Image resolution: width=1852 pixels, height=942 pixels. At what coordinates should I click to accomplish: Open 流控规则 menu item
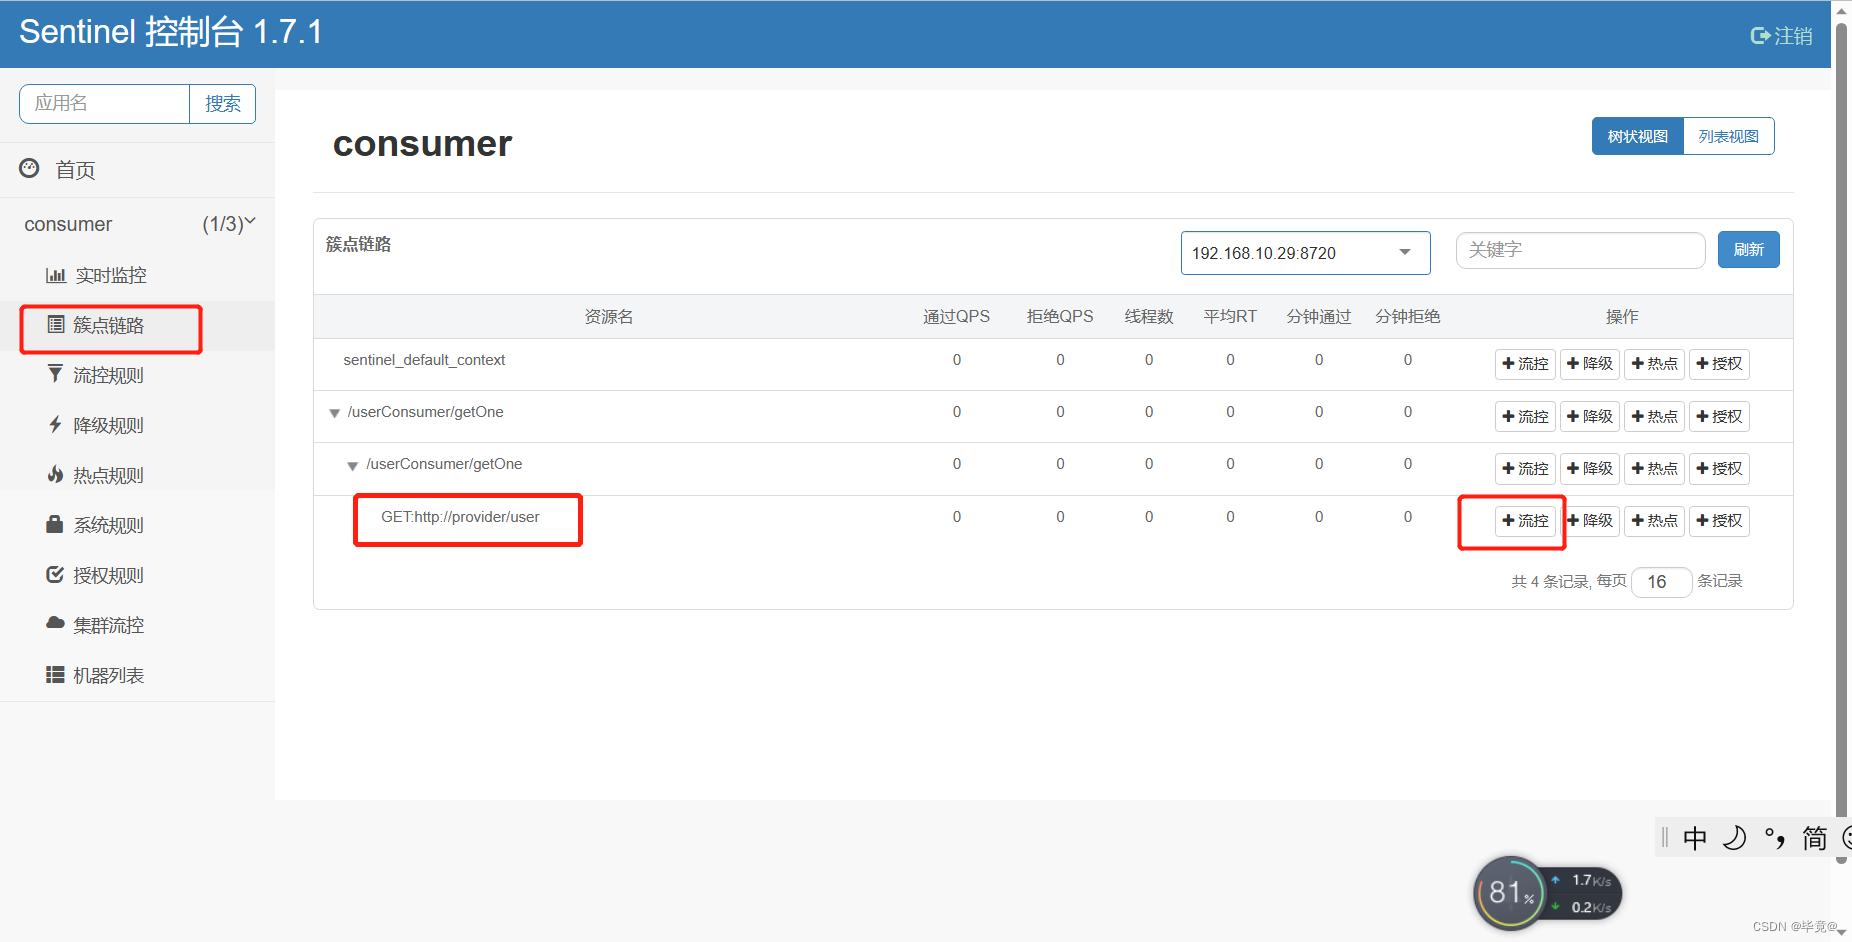coord(137,375)
